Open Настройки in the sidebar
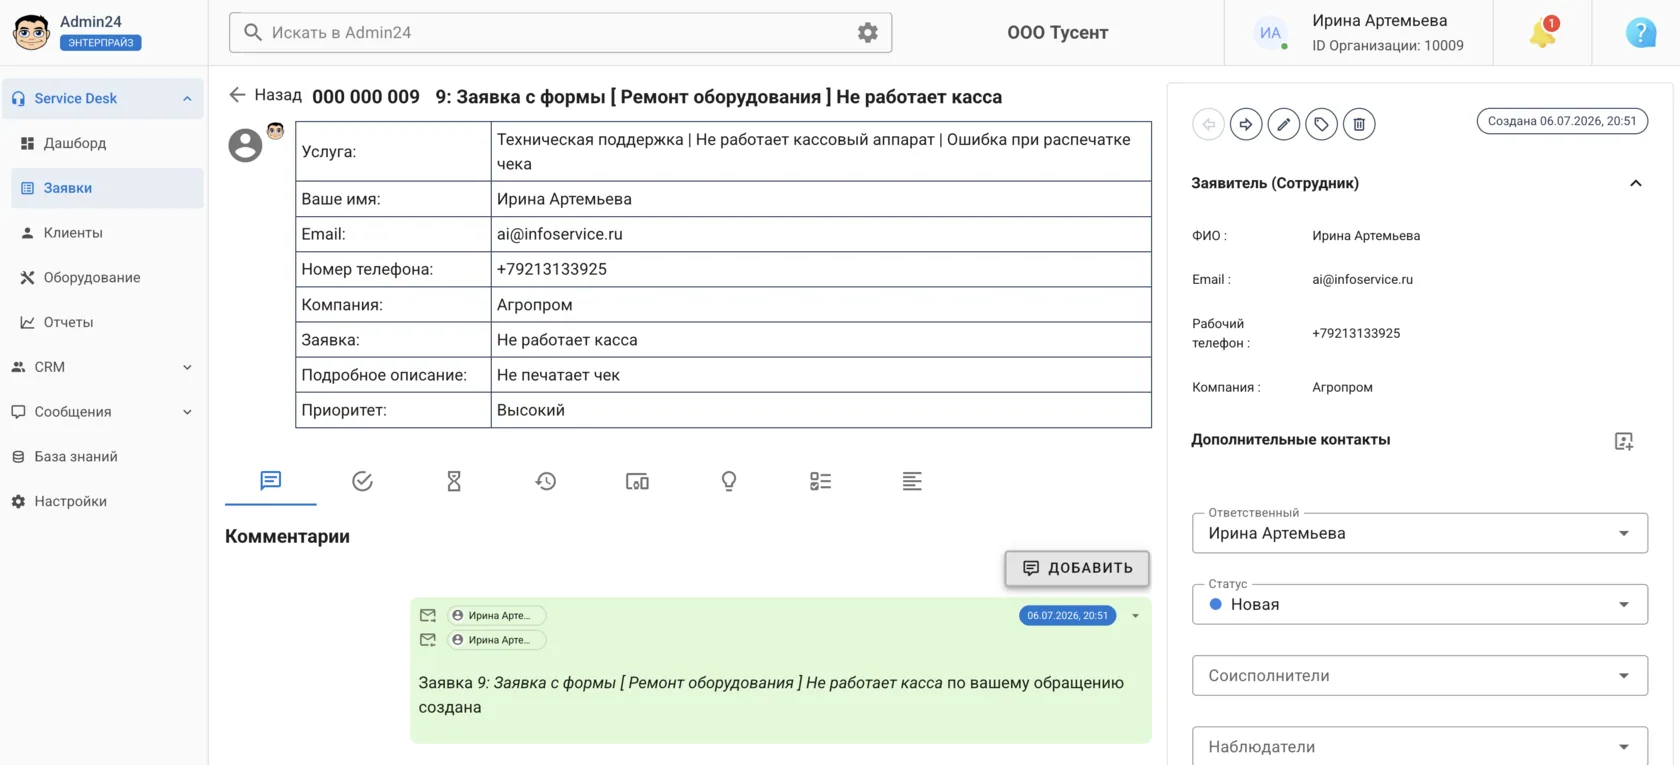Screen dimensions: 1680x765 [103, 502]
